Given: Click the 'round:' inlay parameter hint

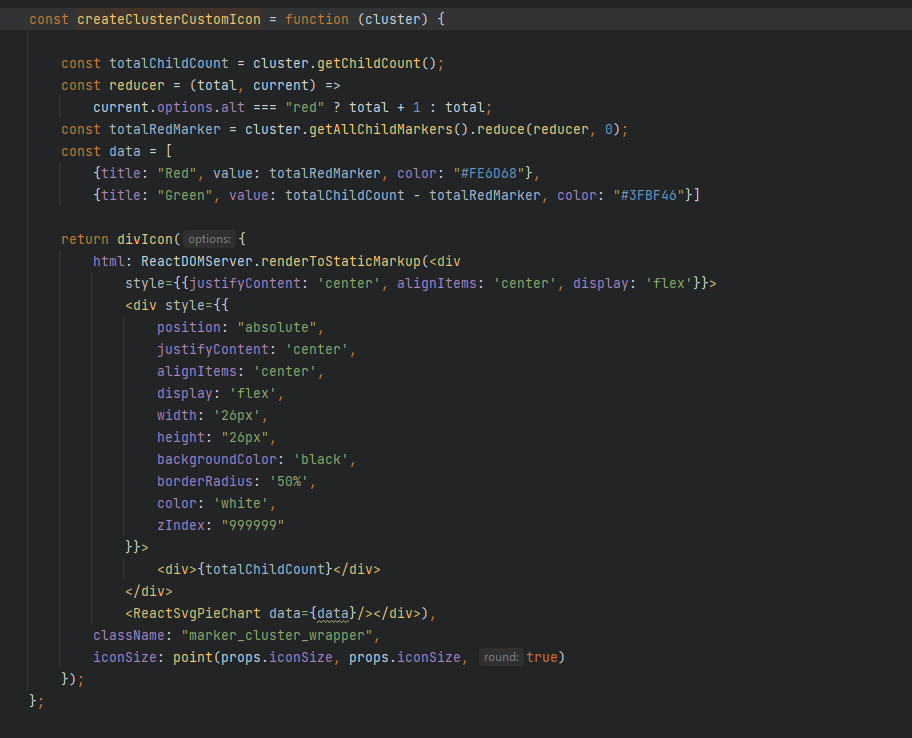Looking at the screenshot, I should tap(501, 657).
